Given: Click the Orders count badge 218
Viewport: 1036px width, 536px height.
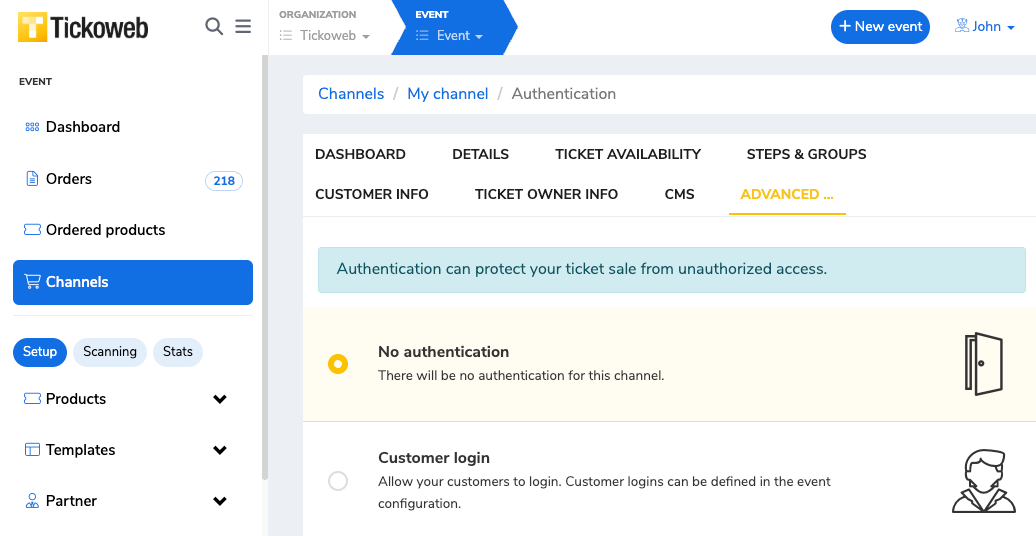Looking at the screenshot, I should click(224, 181).
